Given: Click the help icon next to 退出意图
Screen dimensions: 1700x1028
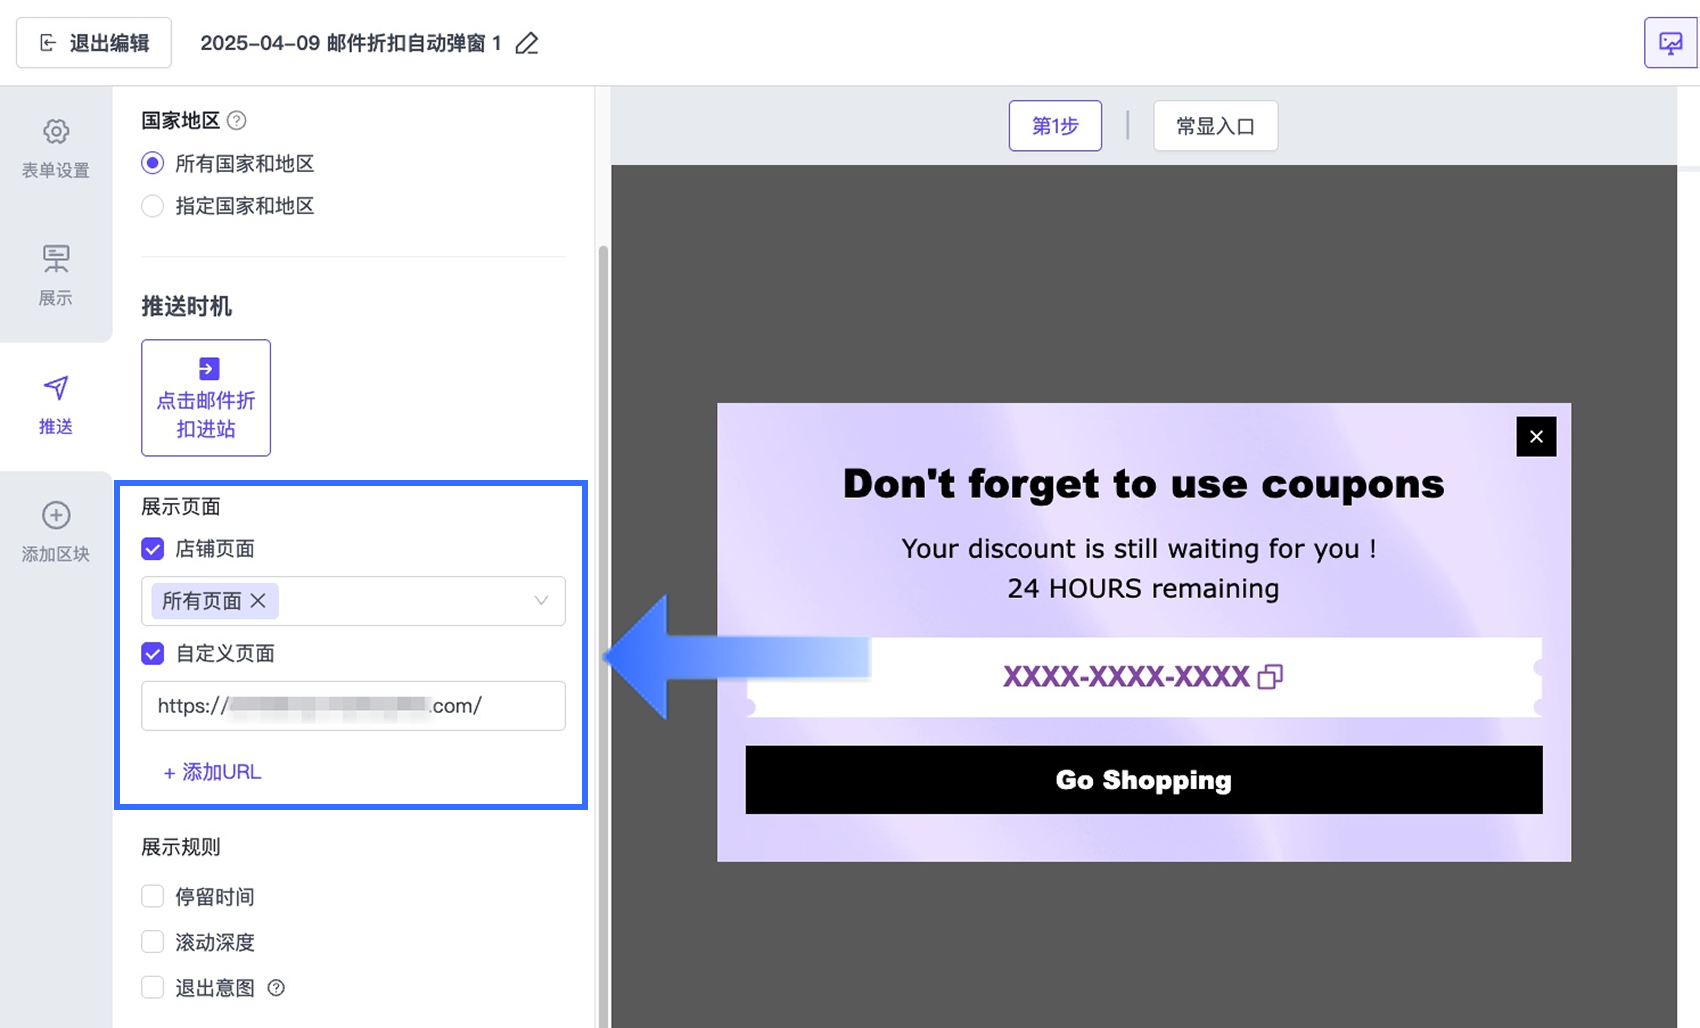Looking at the screenshot, I should [277, 988].
